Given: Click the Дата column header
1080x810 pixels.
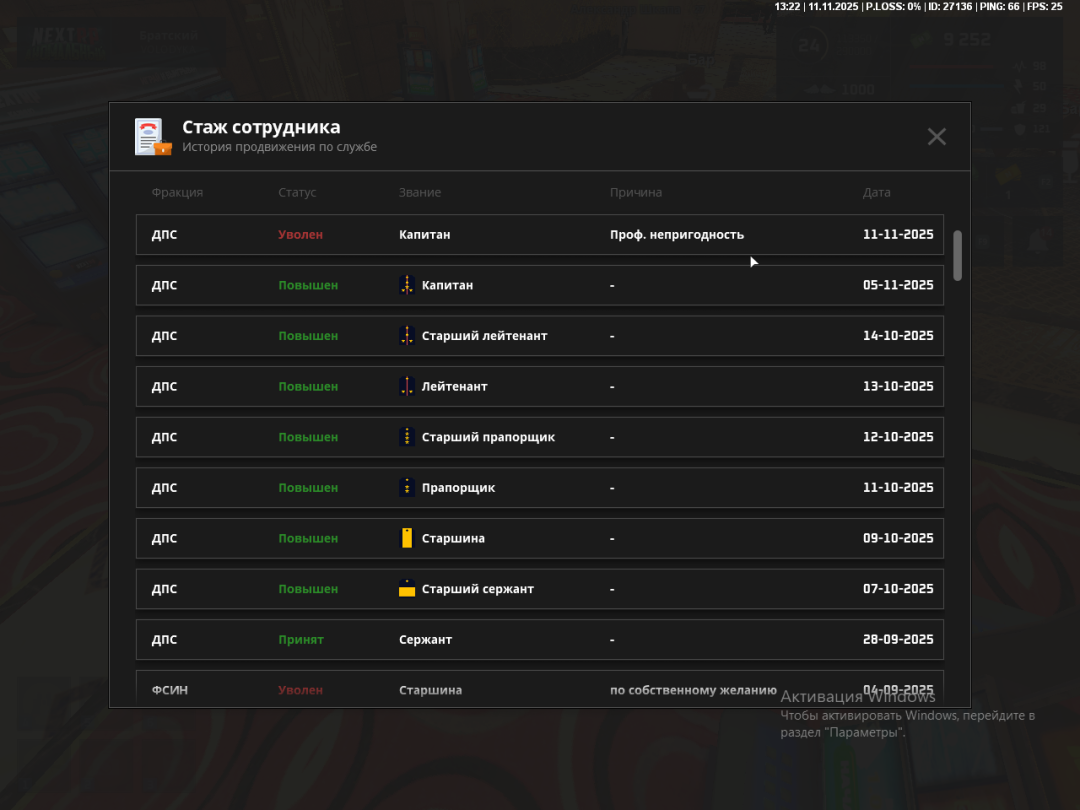Looking at the screenshot, I should pos(876,192).
